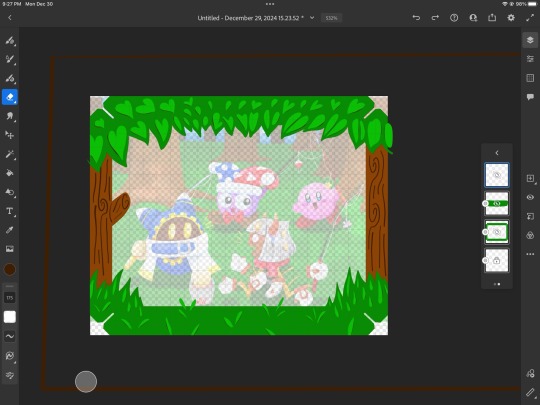Select the Eraser tool
The width and height of the screenshot is (540, 405).
tap(10, 97)
